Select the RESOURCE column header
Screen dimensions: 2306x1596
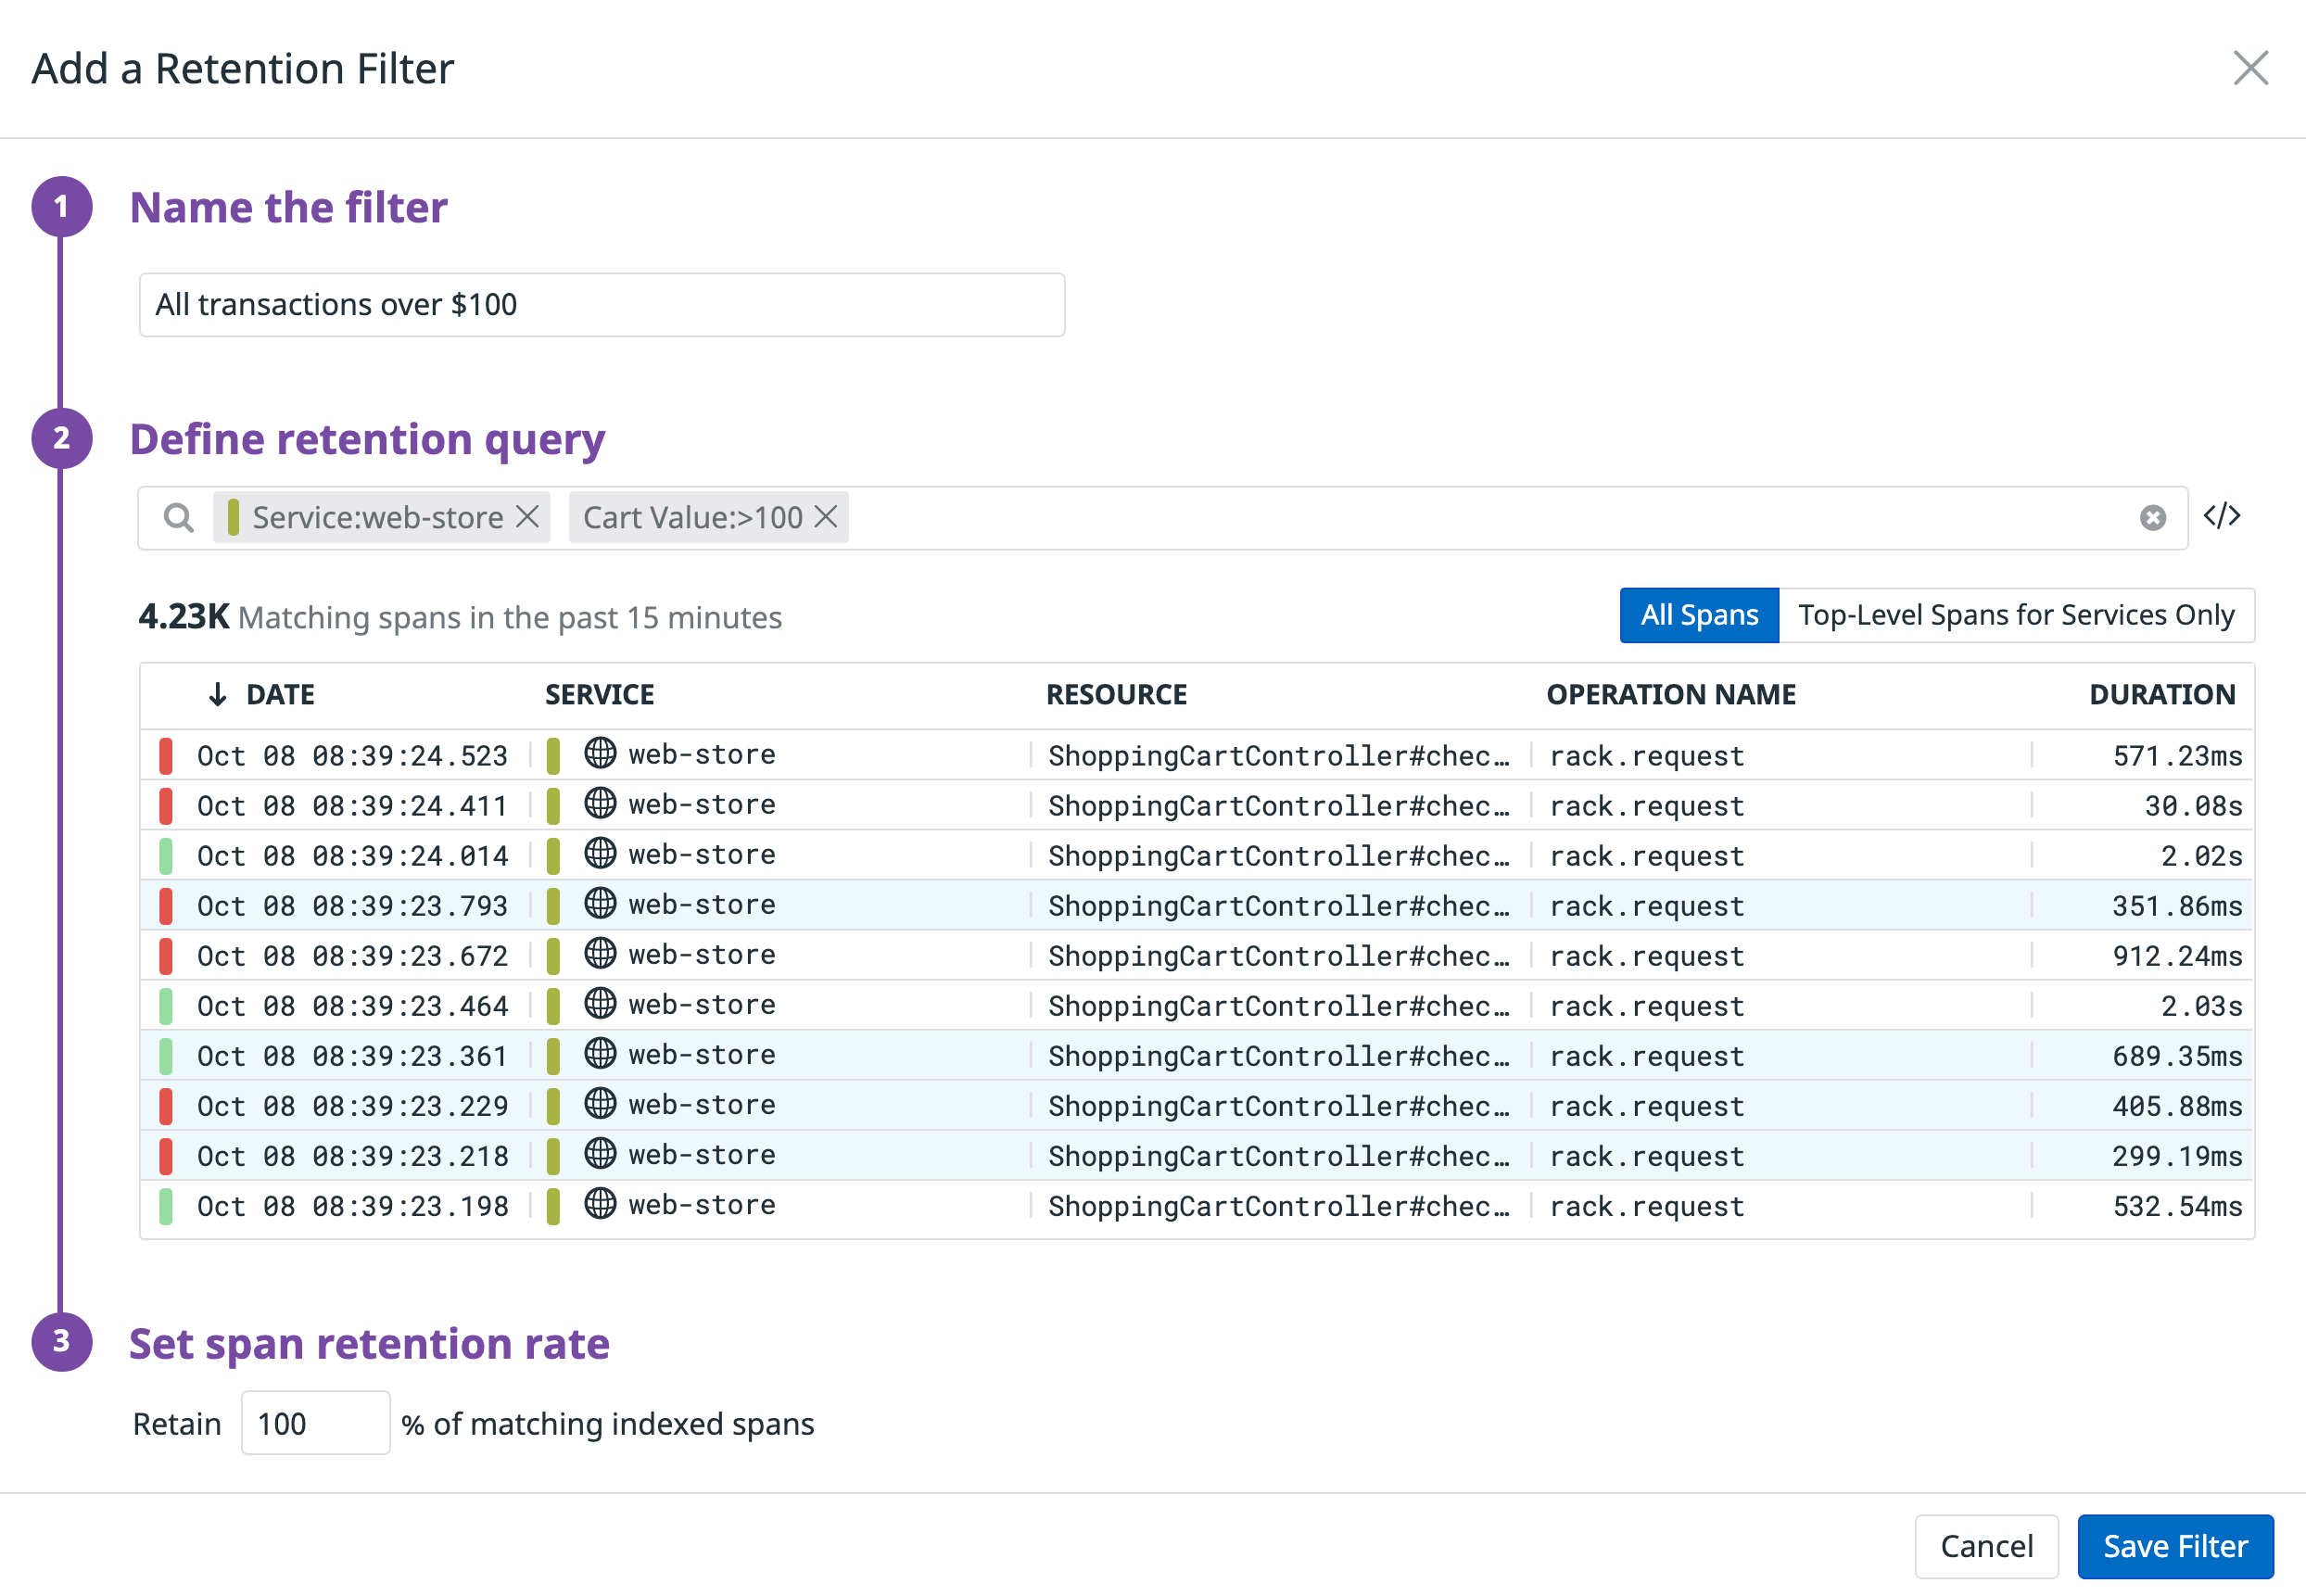pos(1116,694)
